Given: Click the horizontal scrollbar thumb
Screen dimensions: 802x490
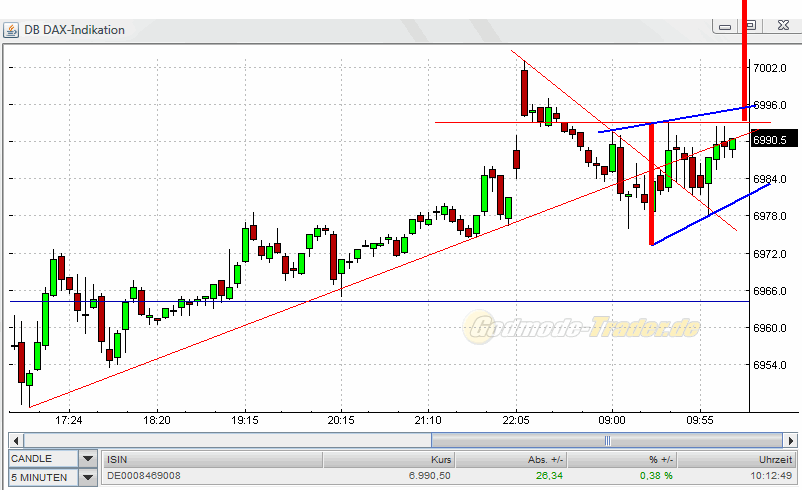Looking at the screenshot, I should (607, 440).
